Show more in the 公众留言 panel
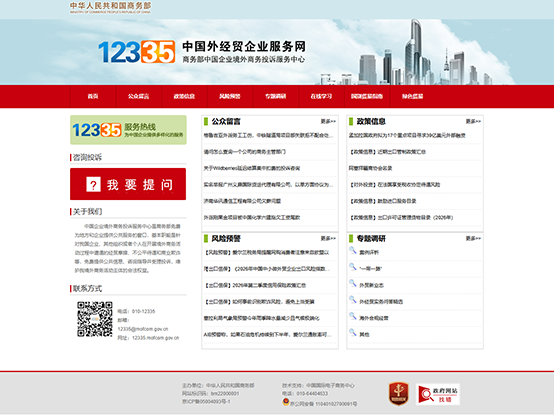This screenshot has width=554, height=415. (328, 121)
